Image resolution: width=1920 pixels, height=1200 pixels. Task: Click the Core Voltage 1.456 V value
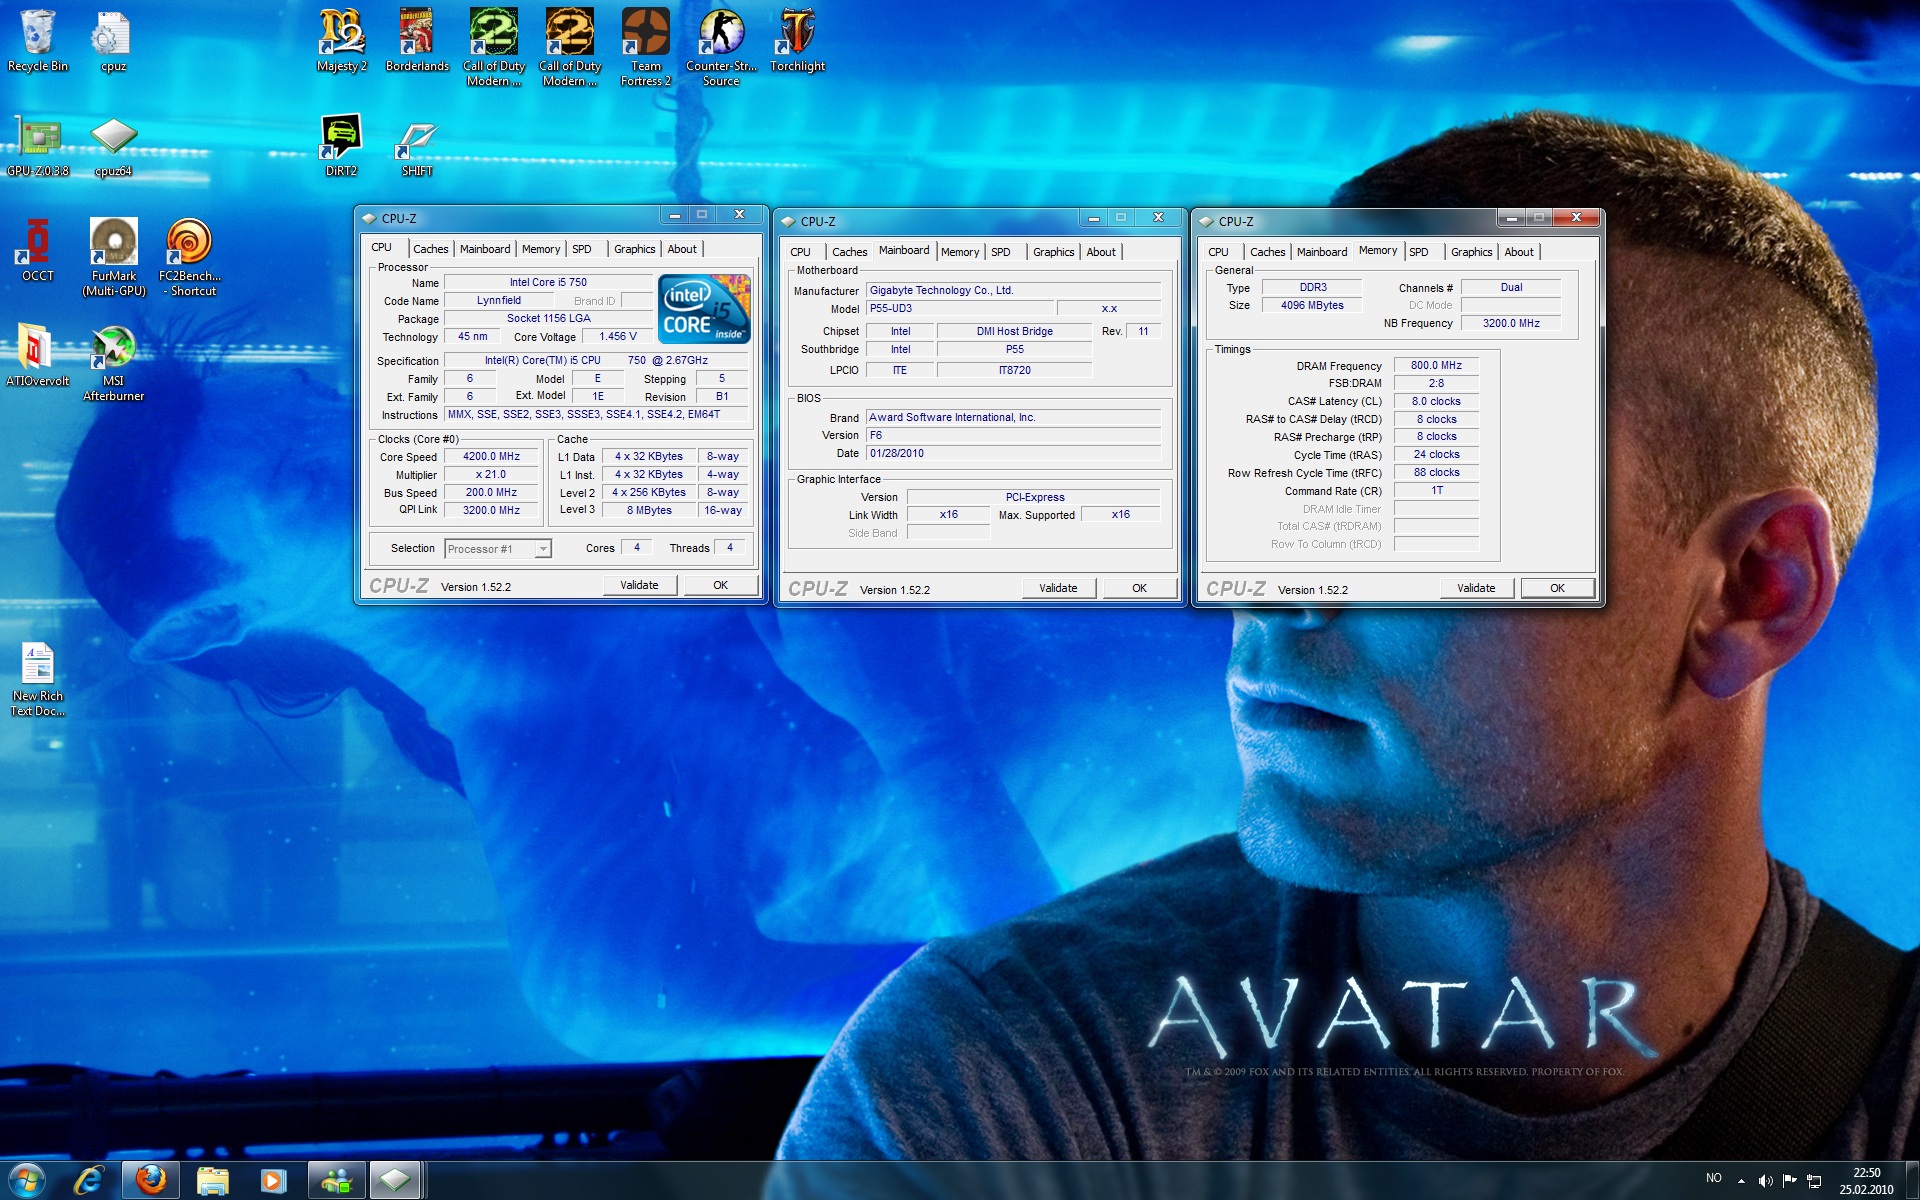click(x=617, y=336)
